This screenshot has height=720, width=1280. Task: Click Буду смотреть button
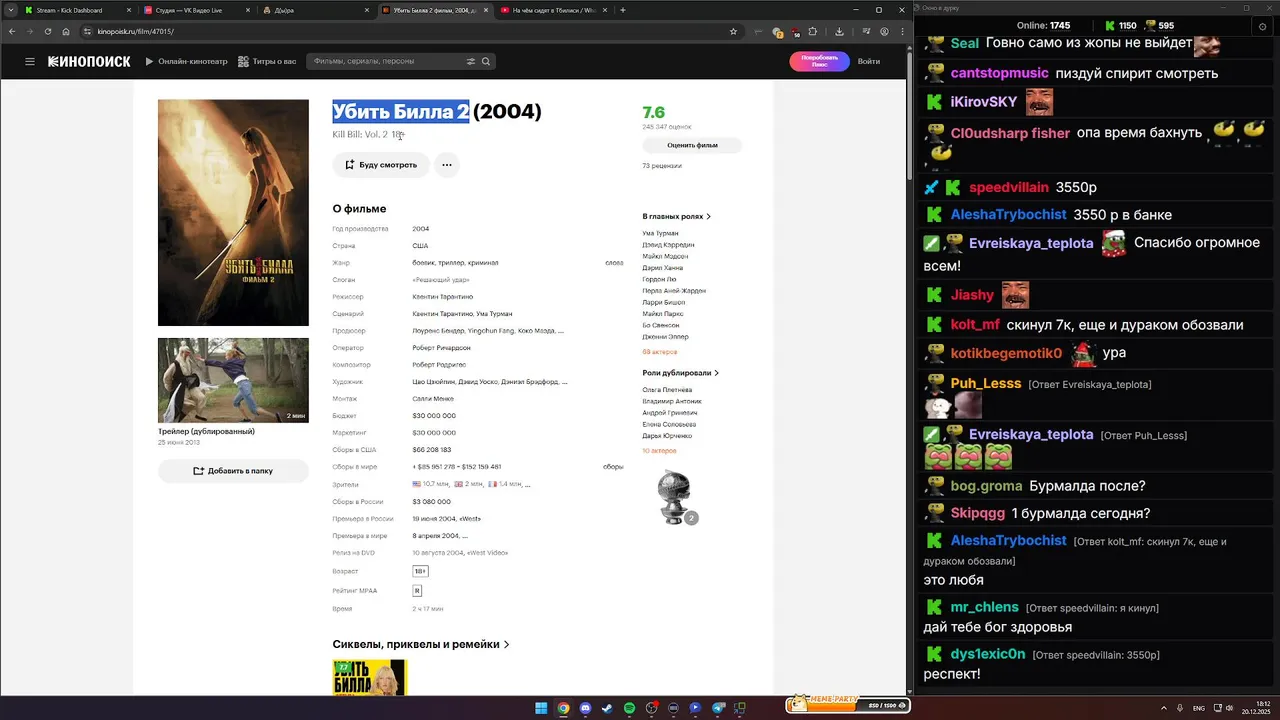click(x=381, y=164)
